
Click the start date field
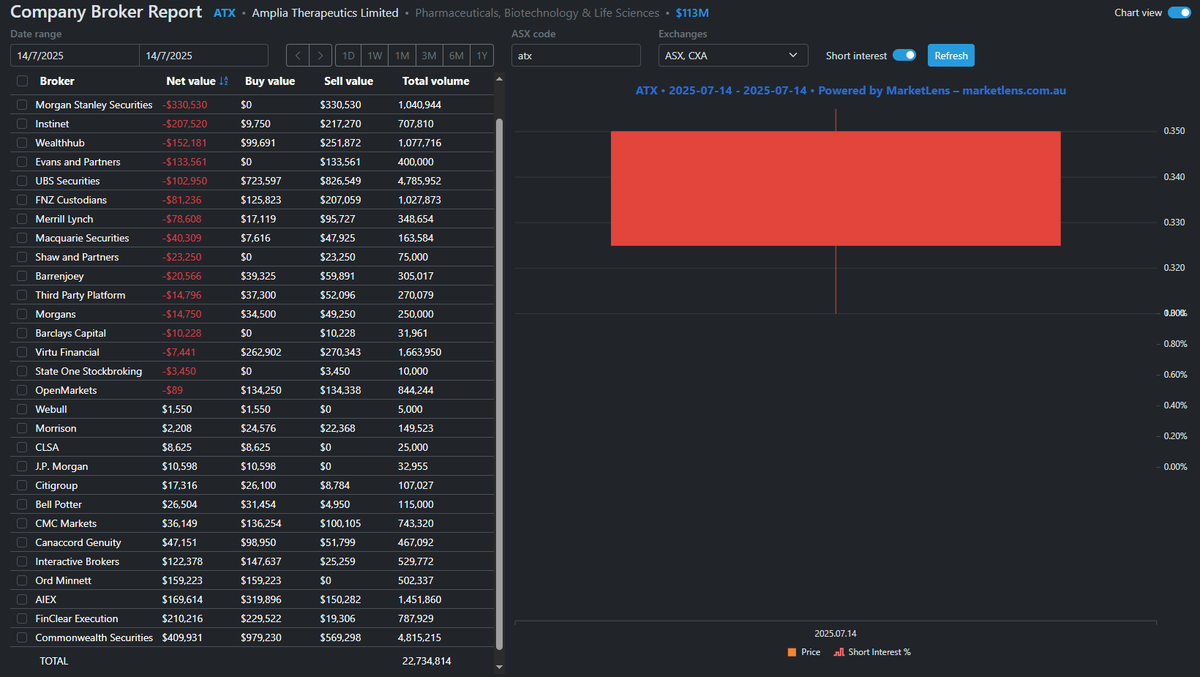tap(74, 56)
